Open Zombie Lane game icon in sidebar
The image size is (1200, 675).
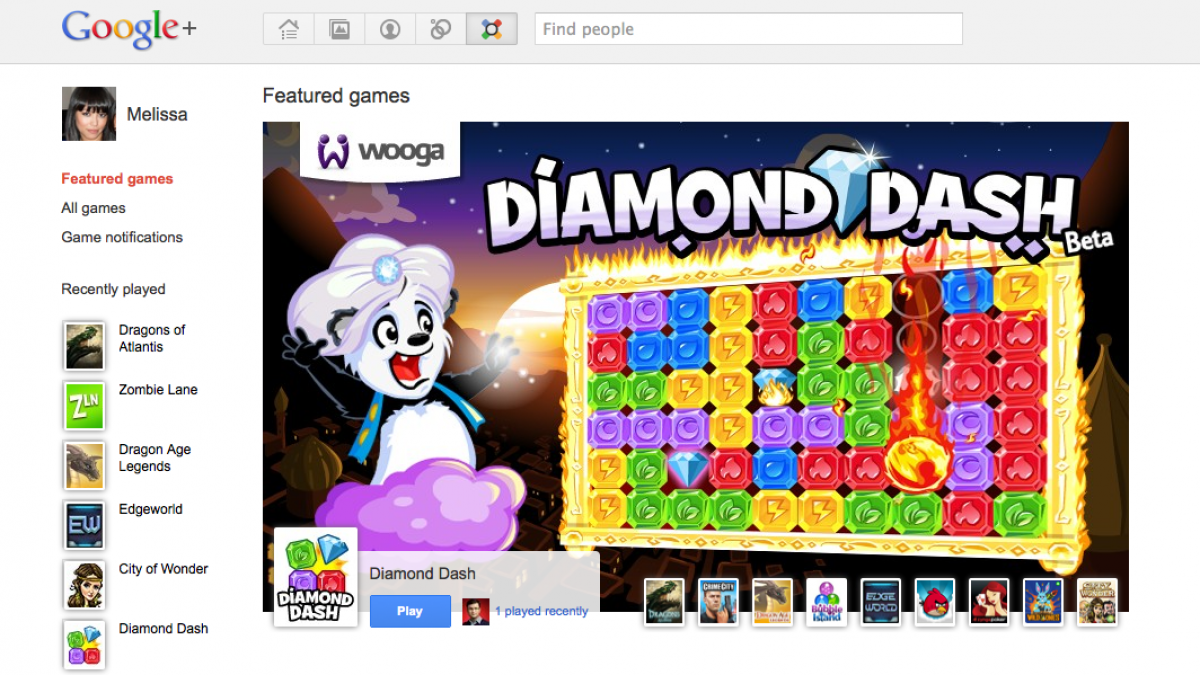point(84,405)
